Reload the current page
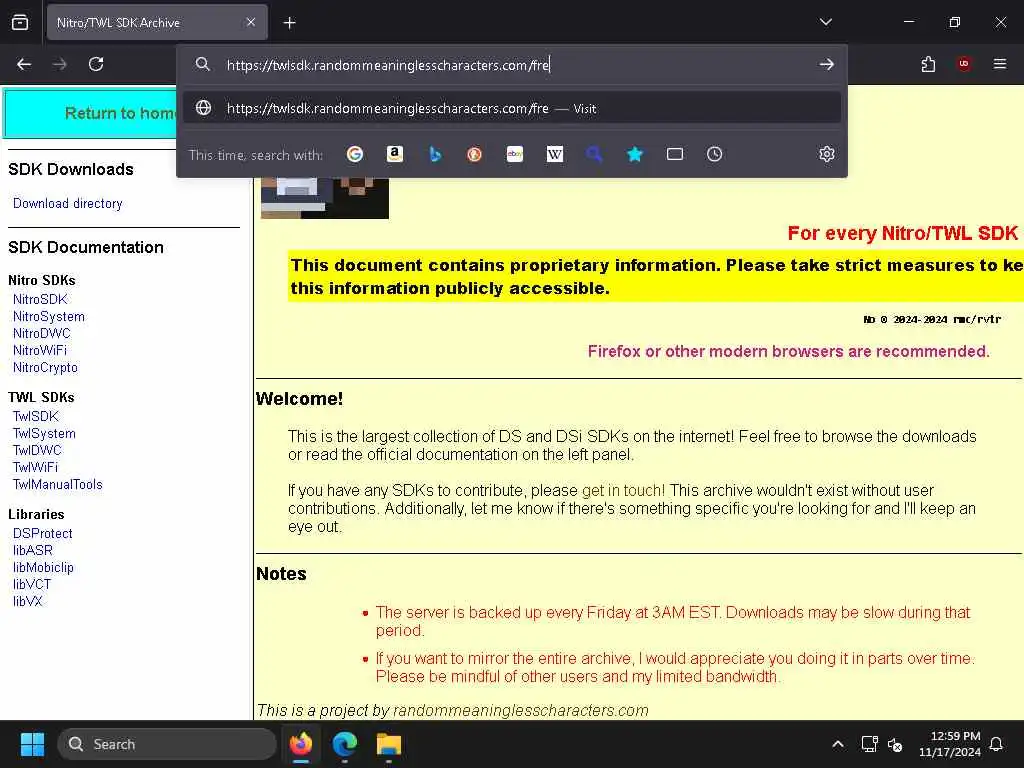 (96, 64)
